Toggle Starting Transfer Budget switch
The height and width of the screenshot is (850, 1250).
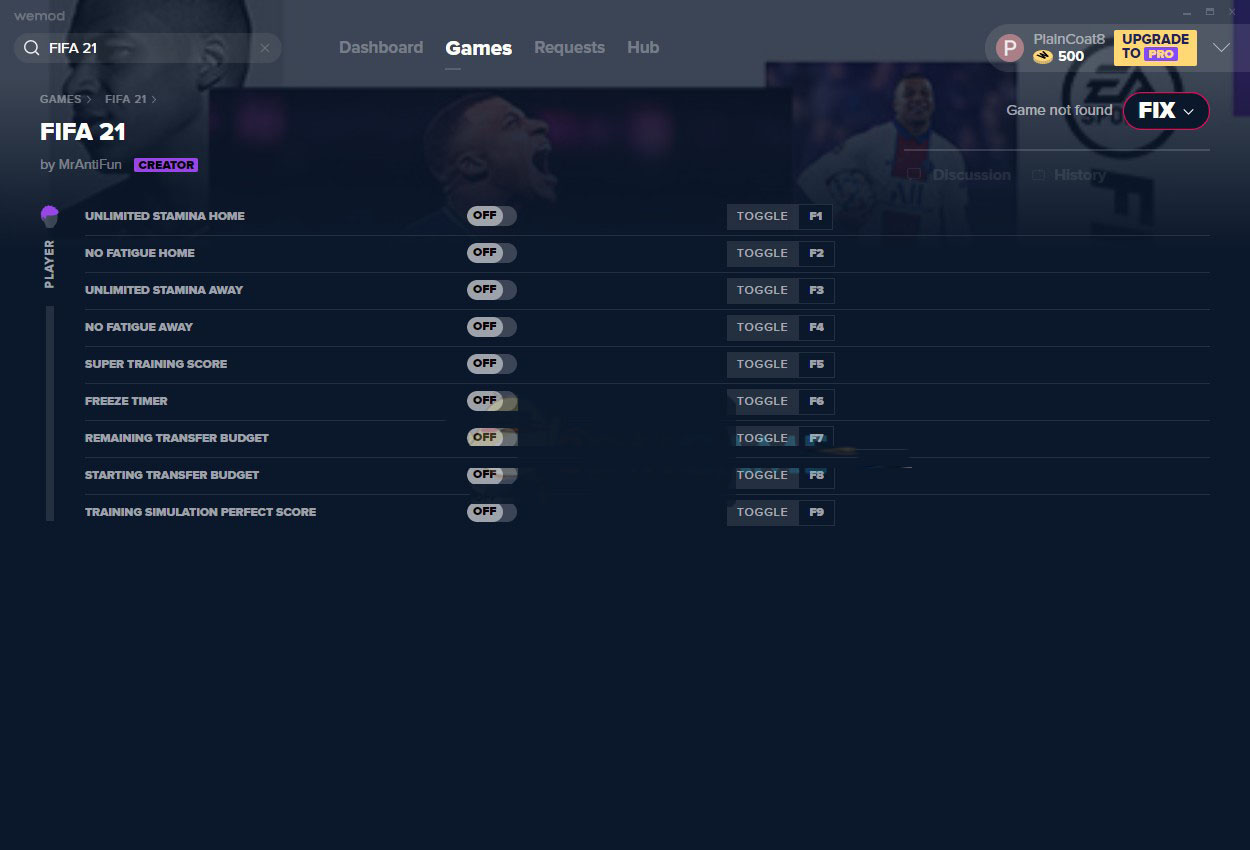pyautogui.click(x=492, y=475)
